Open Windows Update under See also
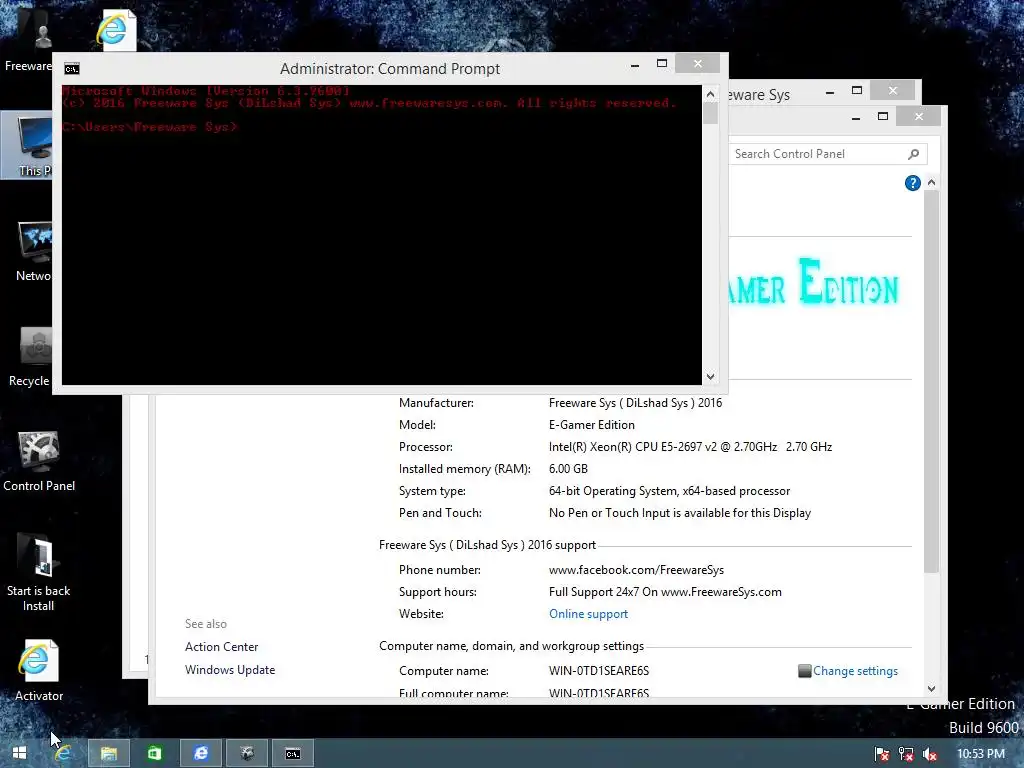The width and height of the screenshot is (1024, 768). coord(230,669)
